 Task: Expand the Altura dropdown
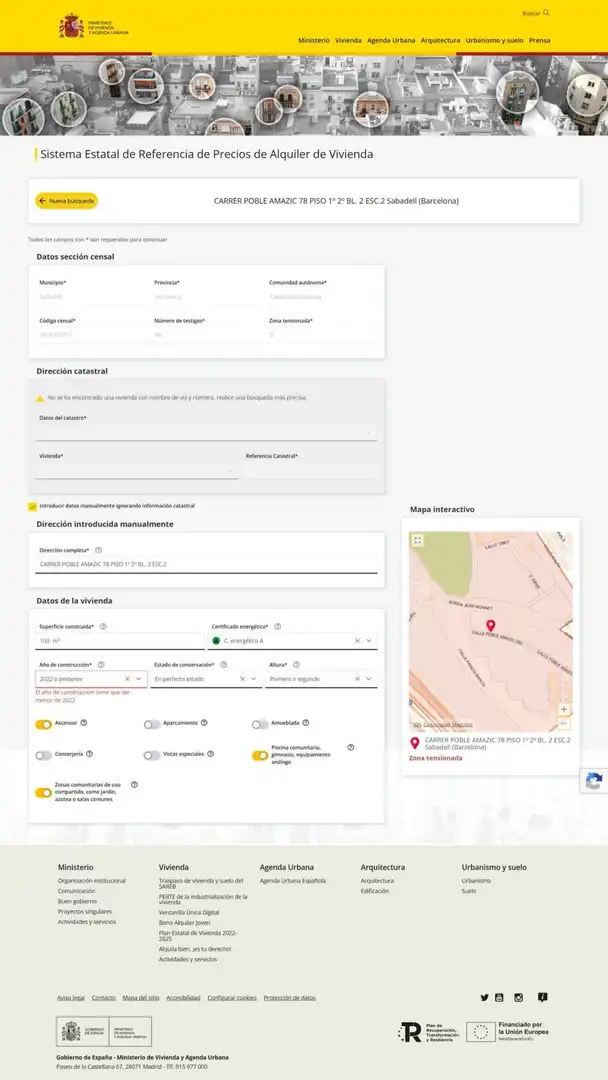point(369,678)
